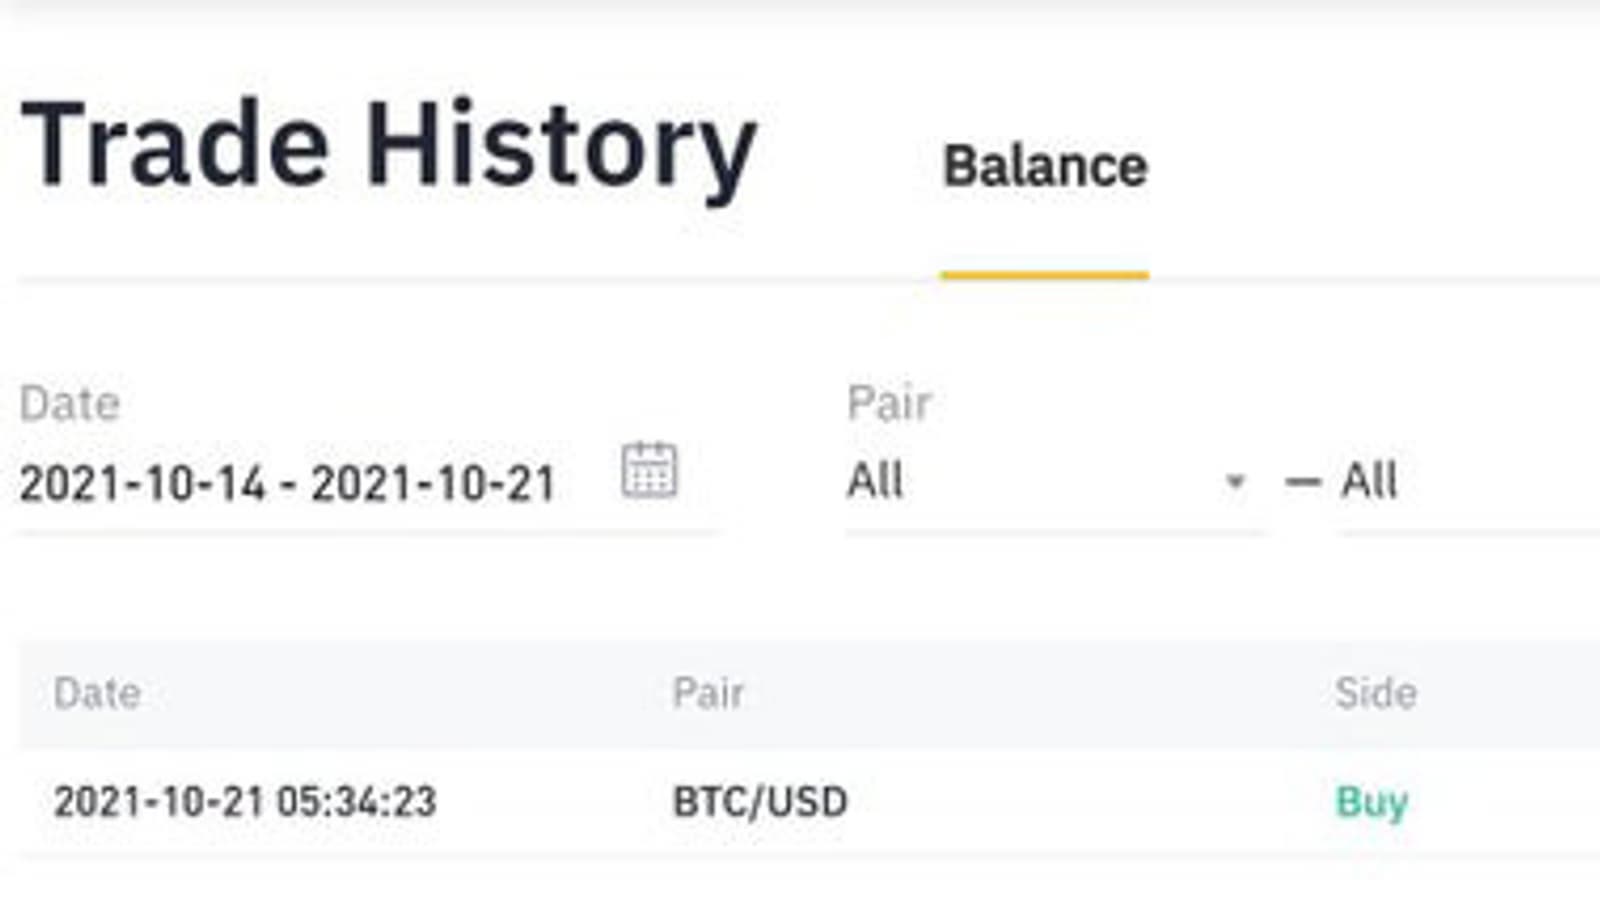Image resolution: width=1600 pixels, height=900 pixels.
Task: Click the end date 2021-10-21
Action: [x=433, y=484]
